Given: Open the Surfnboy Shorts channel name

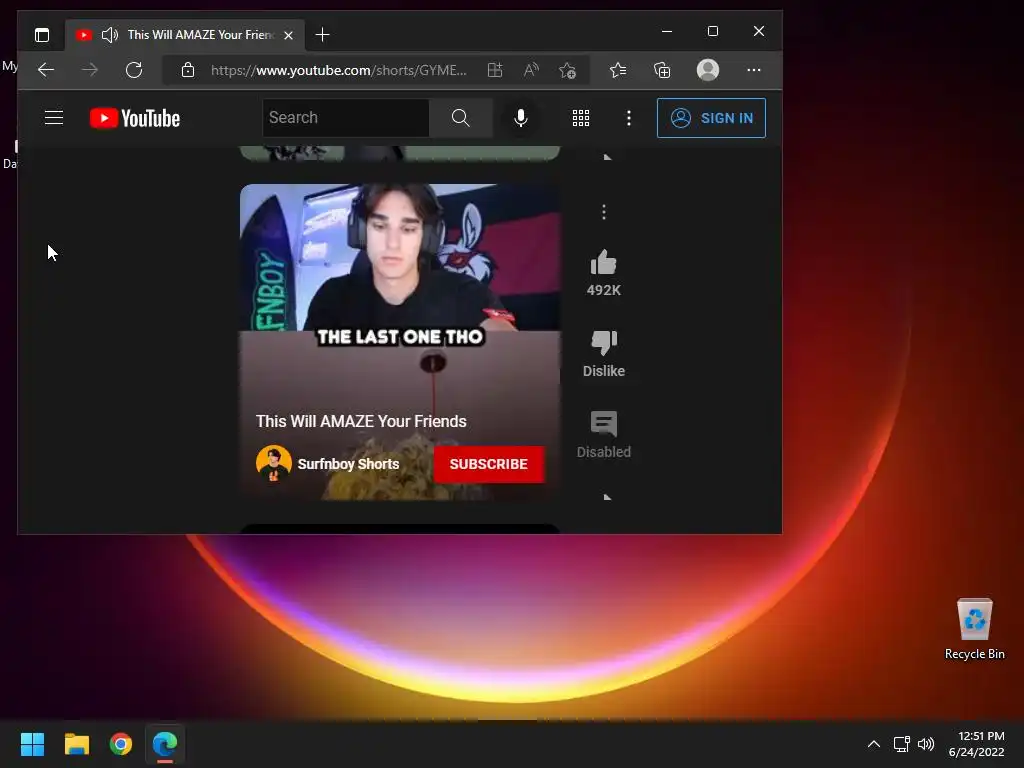Looking at the screenshot, I should click(348, 464).
